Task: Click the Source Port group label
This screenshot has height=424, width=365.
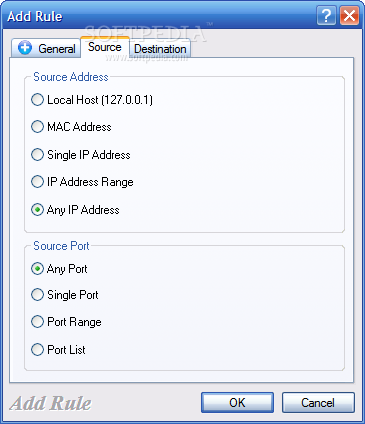Action: tap(61, 246)
